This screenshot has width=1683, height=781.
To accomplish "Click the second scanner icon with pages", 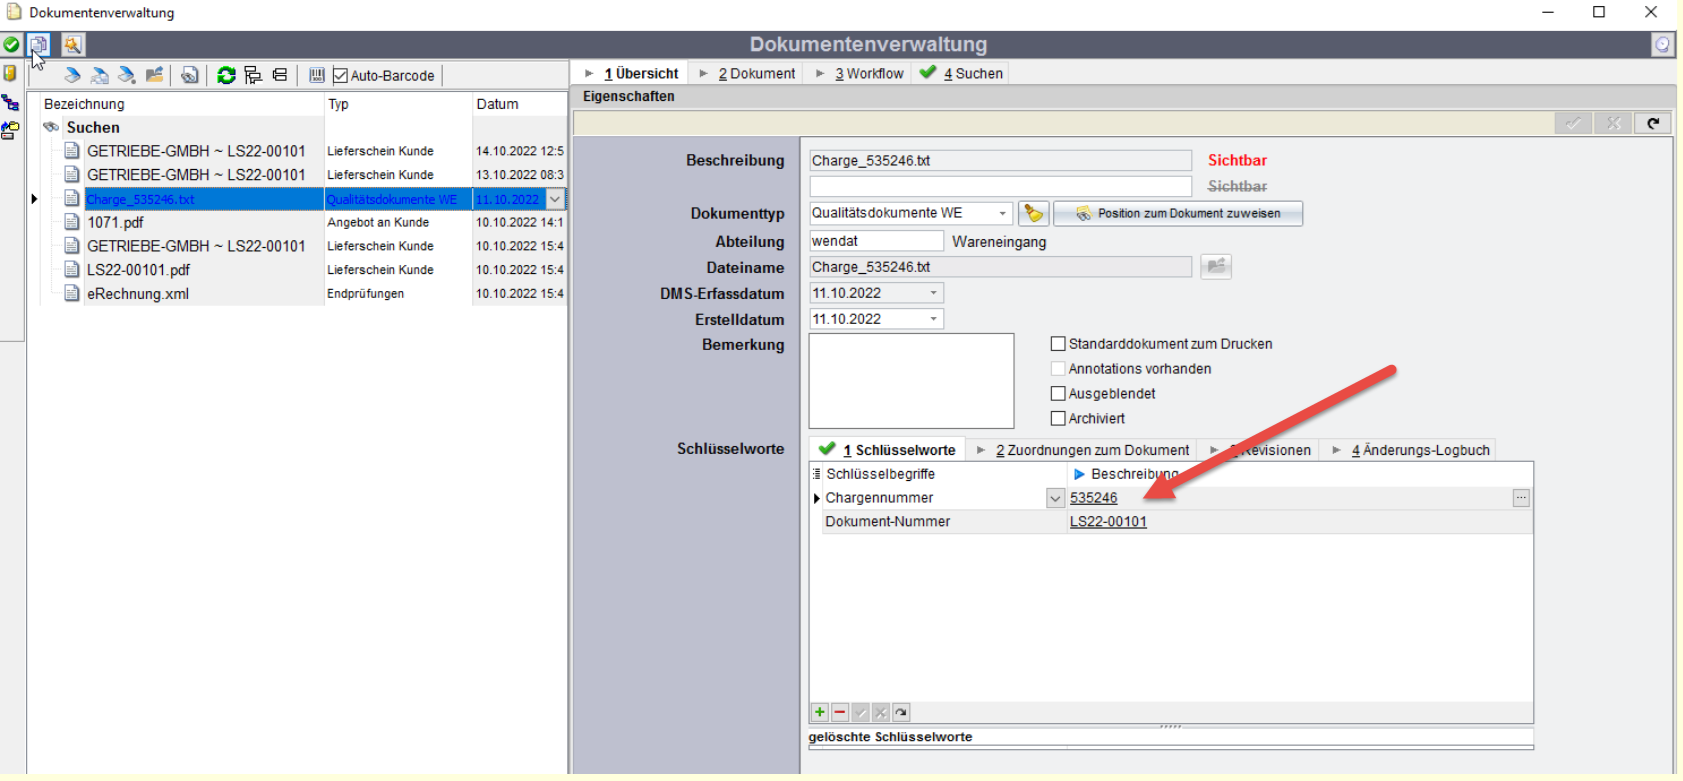I will (99, 75).
